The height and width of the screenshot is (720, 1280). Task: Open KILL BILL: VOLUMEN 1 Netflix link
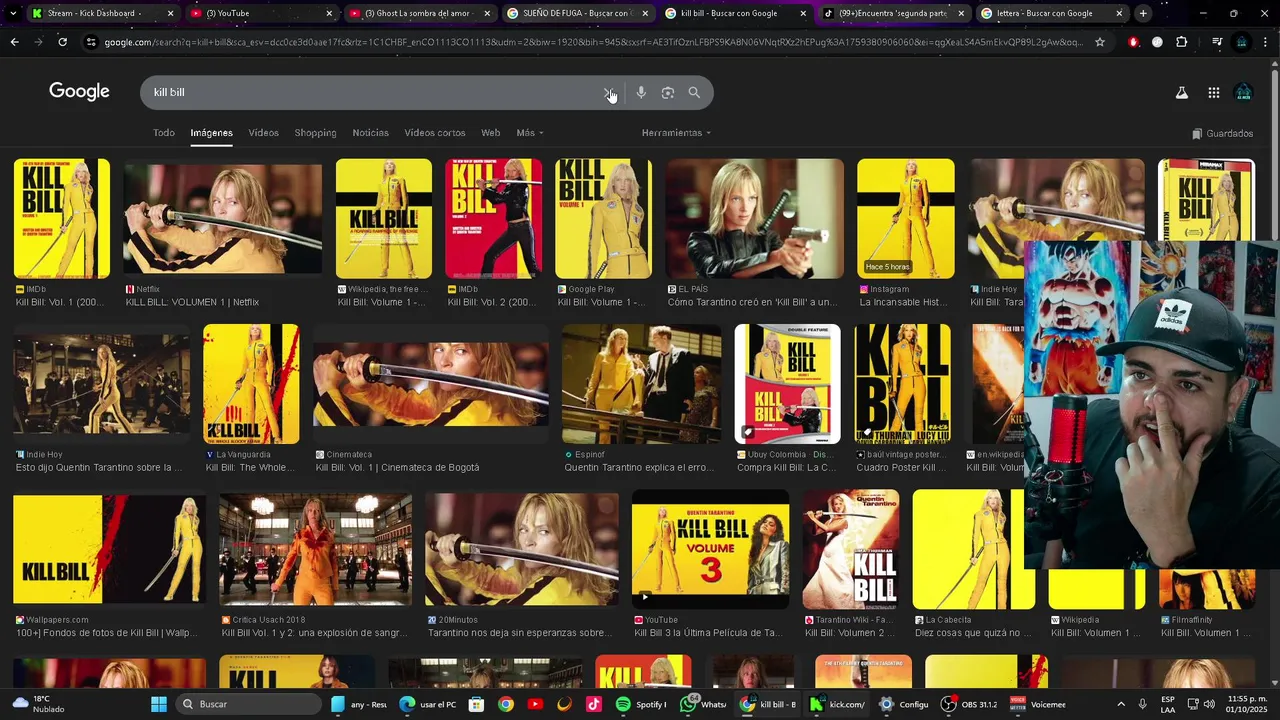tap(192, 302)
